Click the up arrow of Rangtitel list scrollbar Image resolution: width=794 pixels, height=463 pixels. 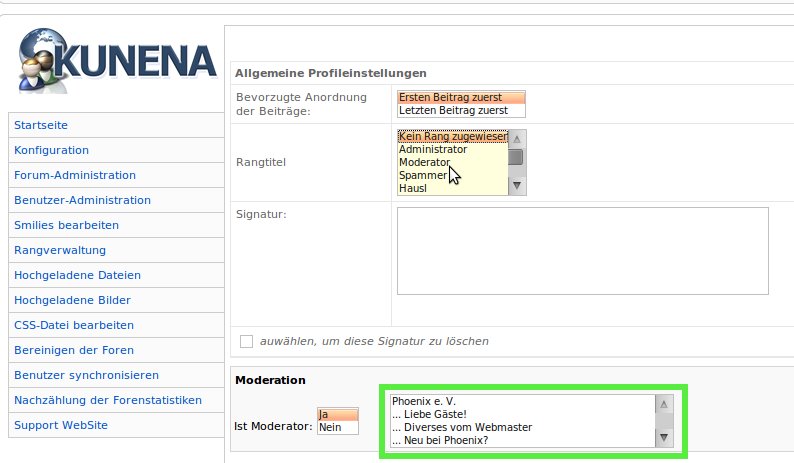pos(517,139)
